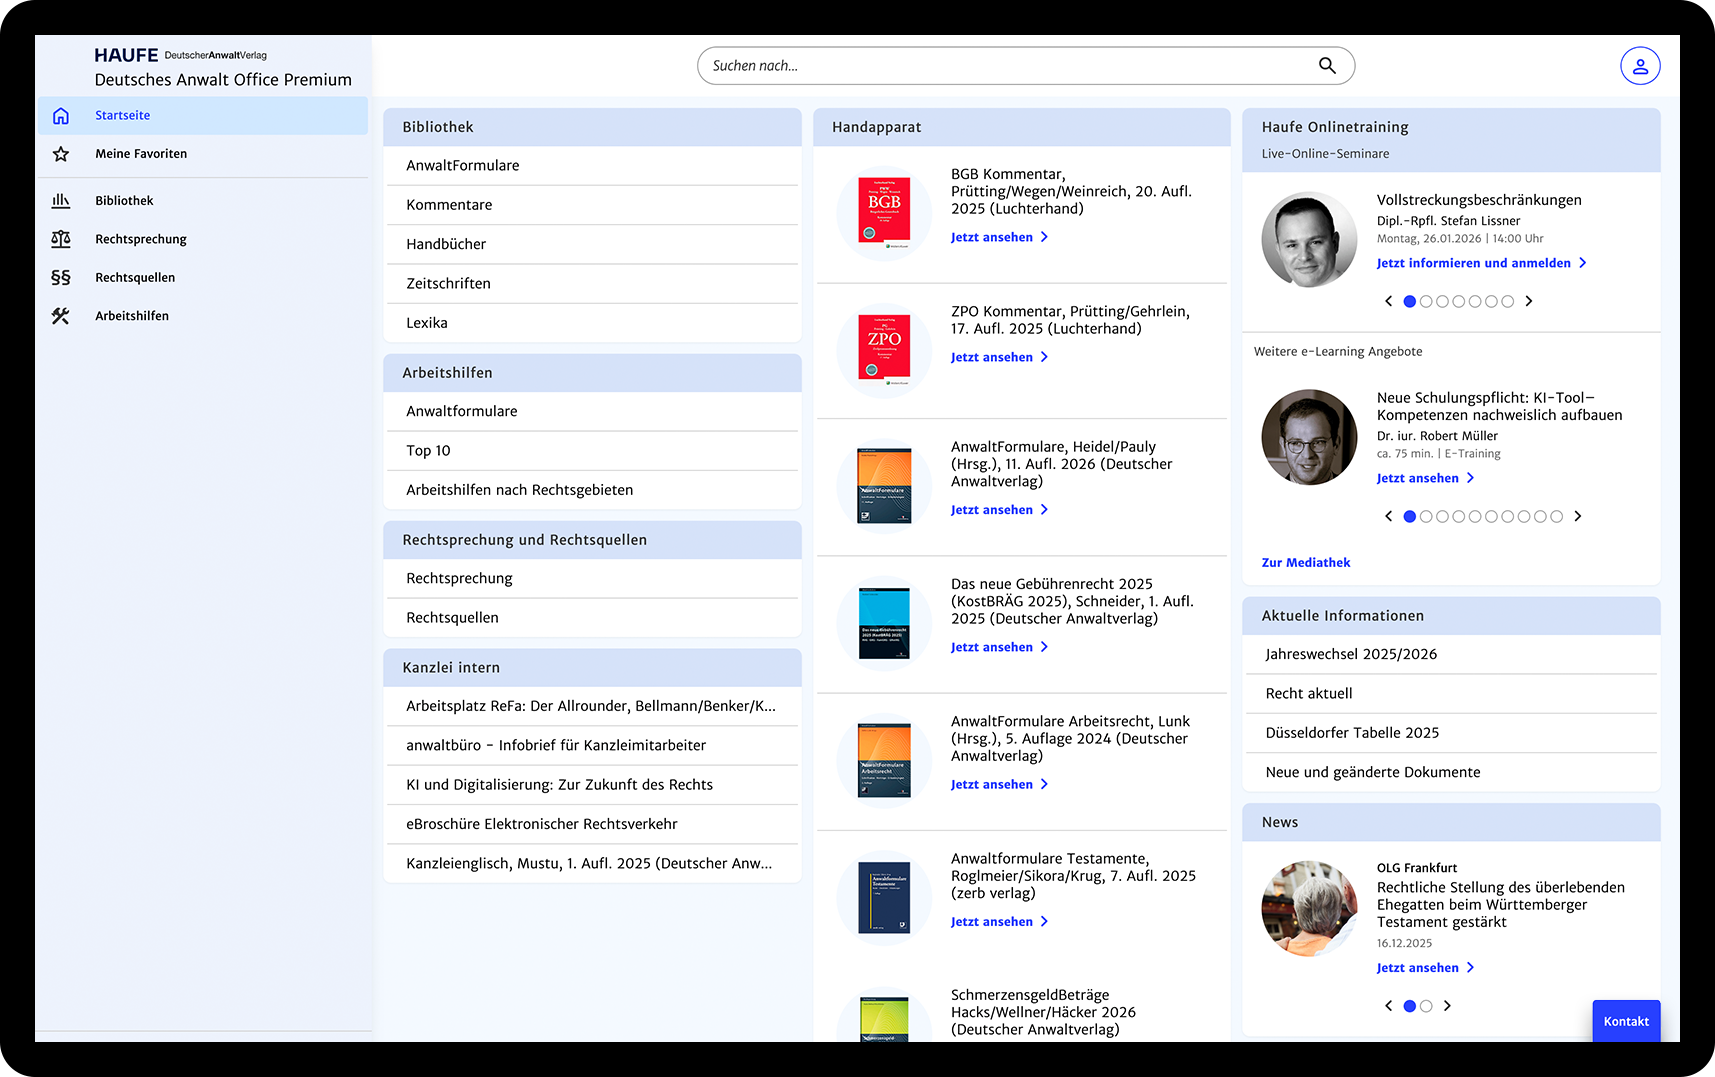The width and height of the screenshot is (1715, 1077).
Task: Click the paragraph signs icon for Rechtsquellen
Action: [61, 278]
